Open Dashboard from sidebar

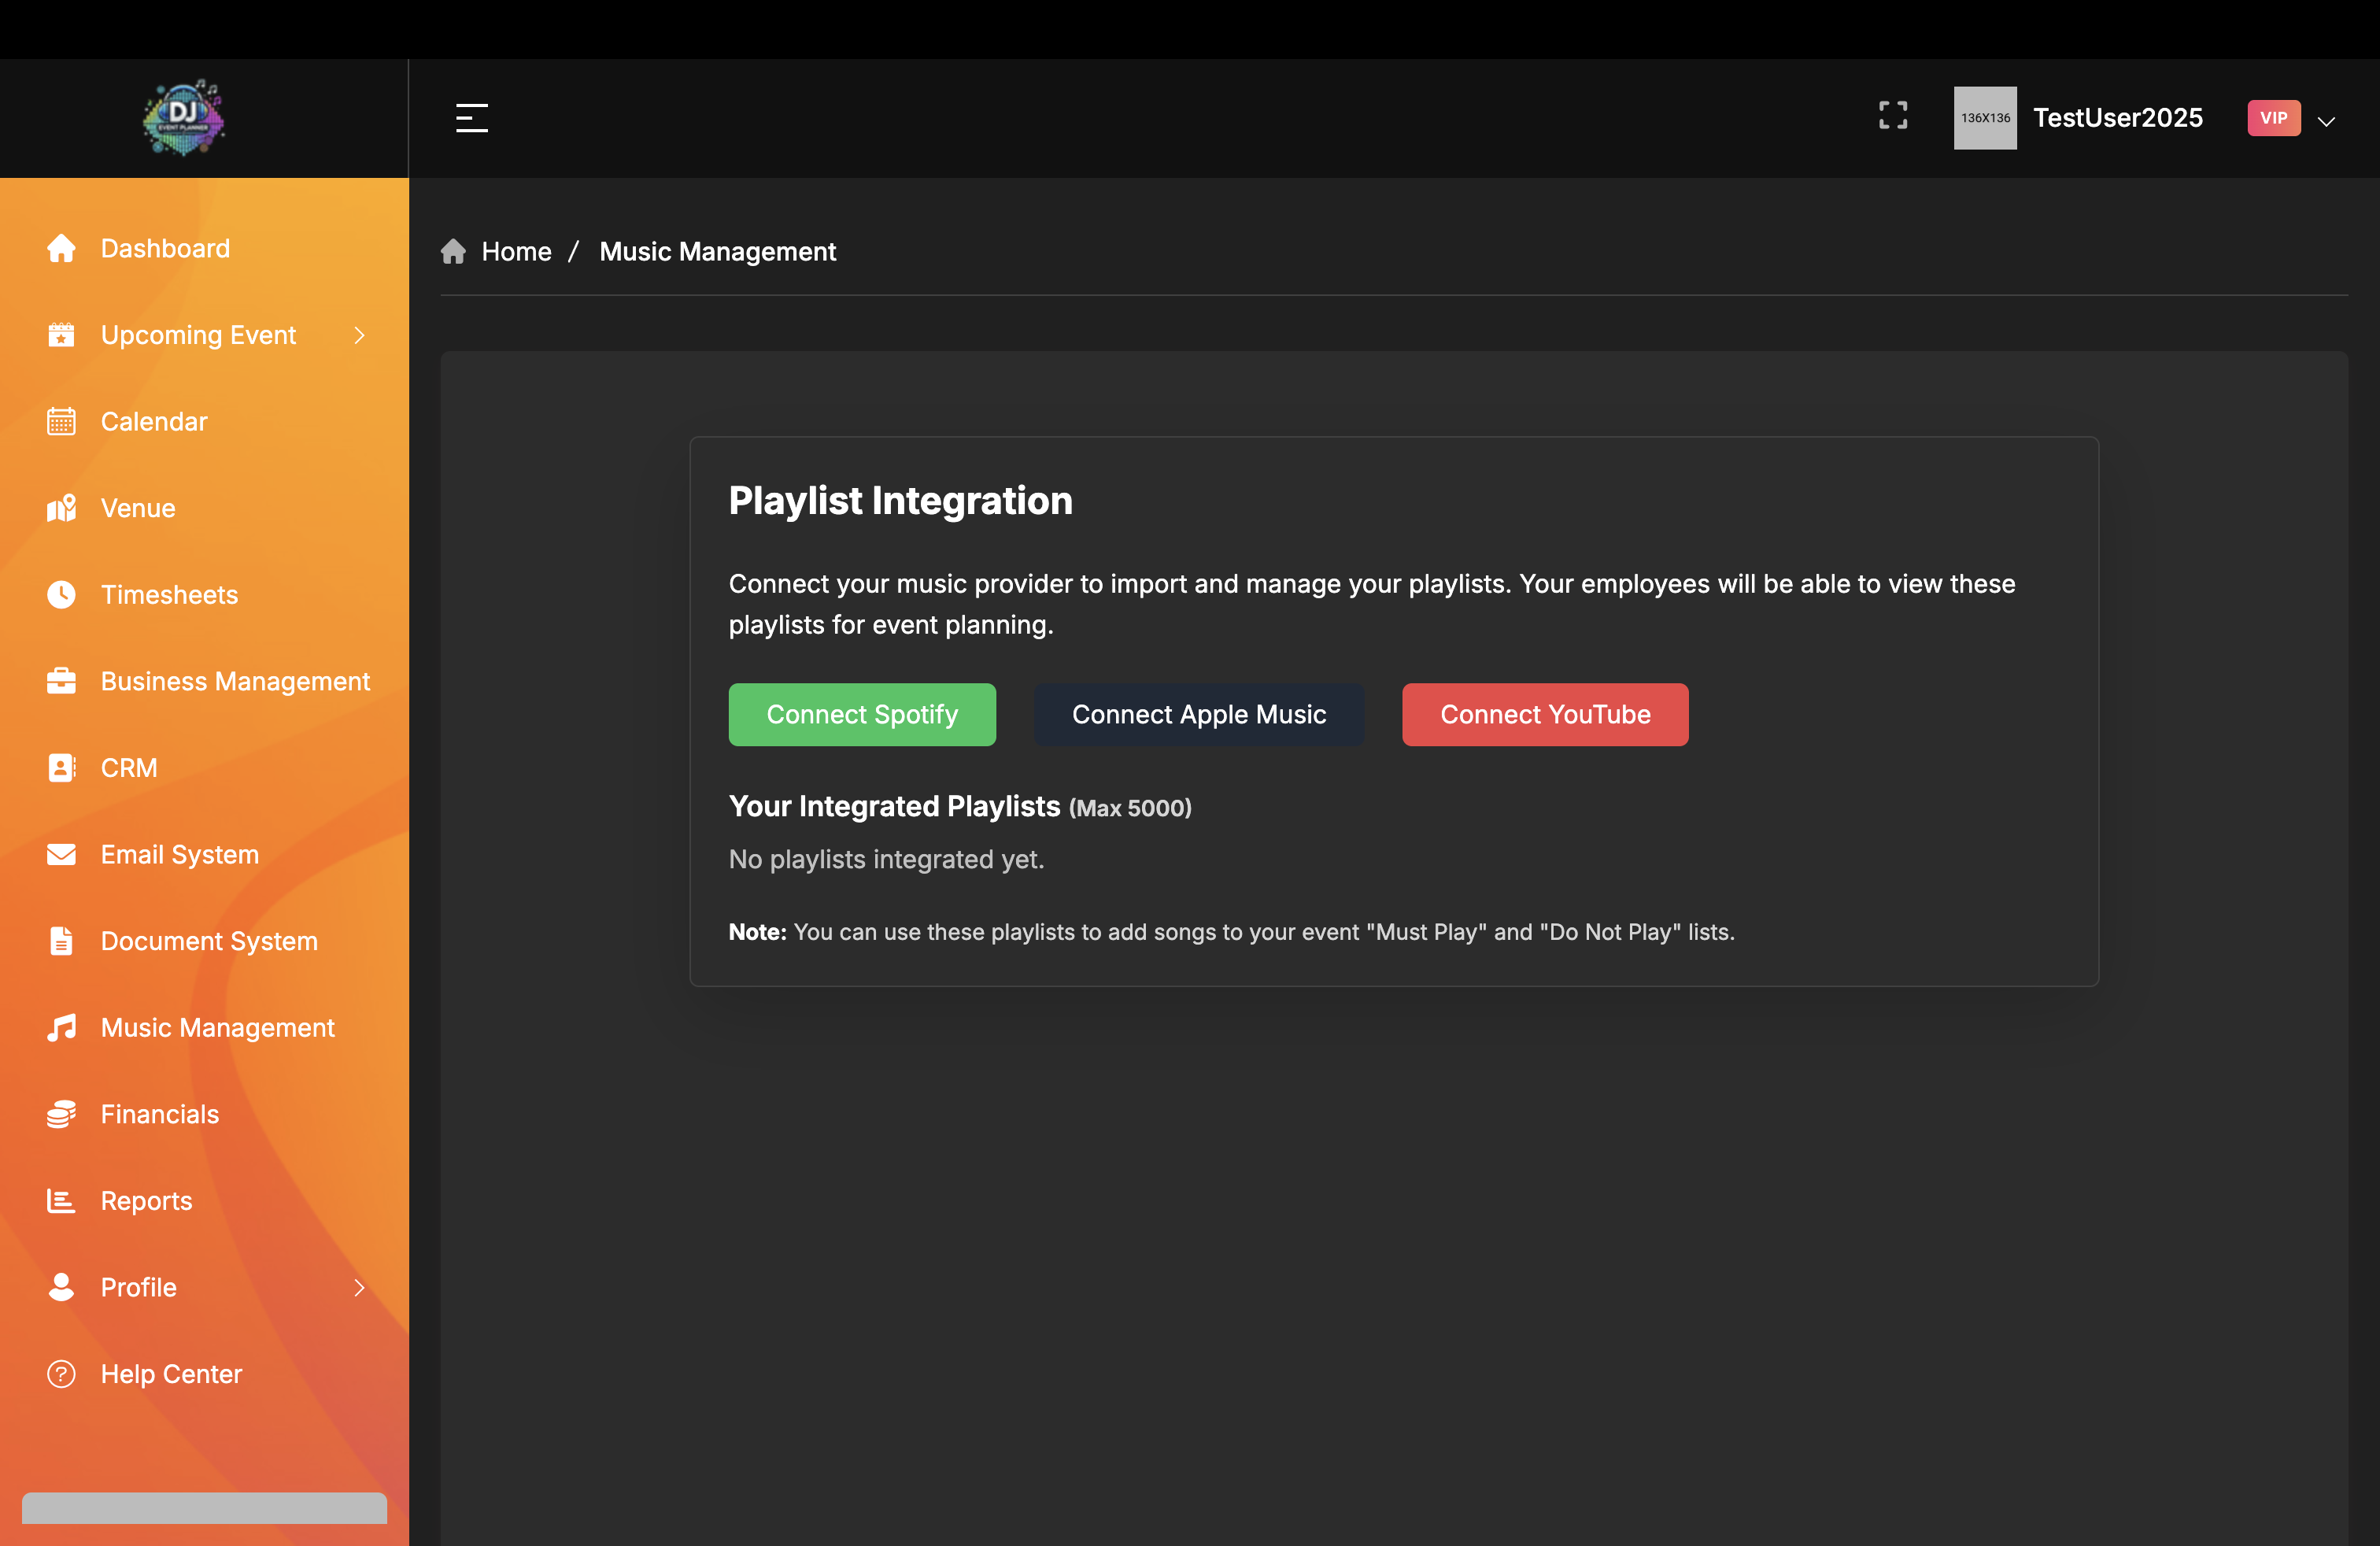[x=165, y=248]
